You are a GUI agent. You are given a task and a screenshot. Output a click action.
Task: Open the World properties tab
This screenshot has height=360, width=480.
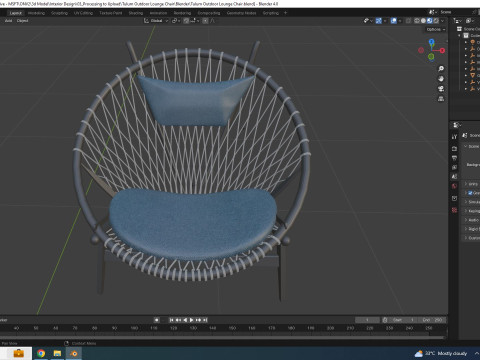coord(454,186)
